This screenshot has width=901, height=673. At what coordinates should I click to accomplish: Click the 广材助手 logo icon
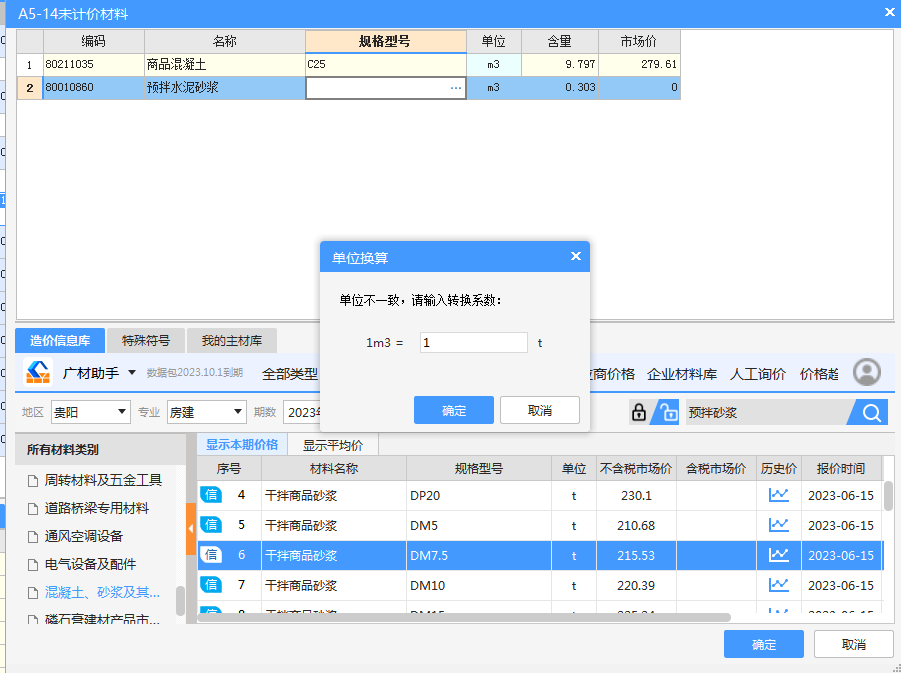pyautogui.click(x=38, y=372)
